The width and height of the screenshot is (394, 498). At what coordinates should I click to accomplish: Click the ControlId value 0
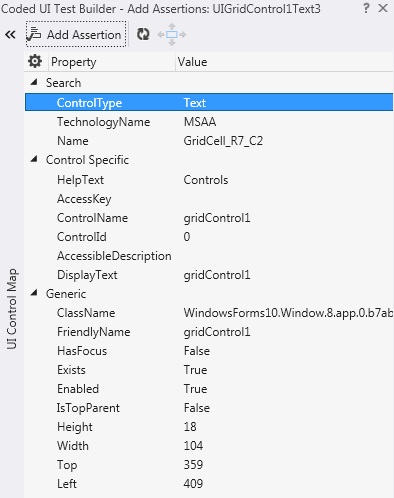(x=187, y=237)
